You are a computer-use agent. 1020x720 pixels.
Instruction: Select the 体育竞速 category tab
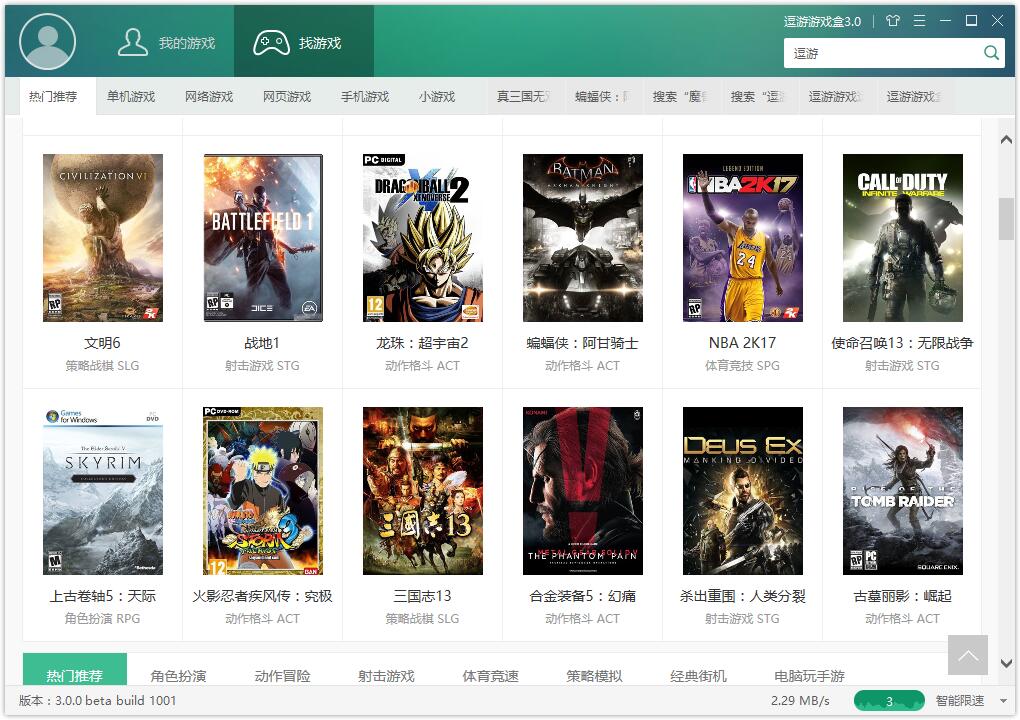click(490, 676)
